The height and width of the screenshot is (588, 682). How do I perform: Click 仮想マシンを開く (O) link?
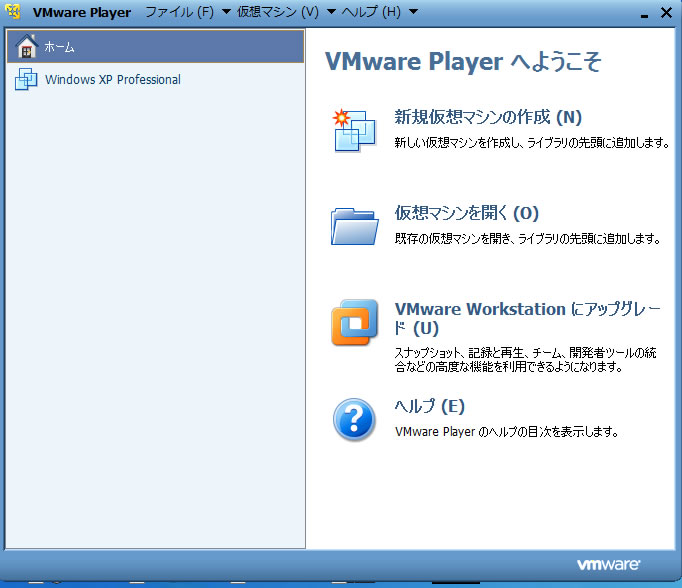[x=467, y=213]
